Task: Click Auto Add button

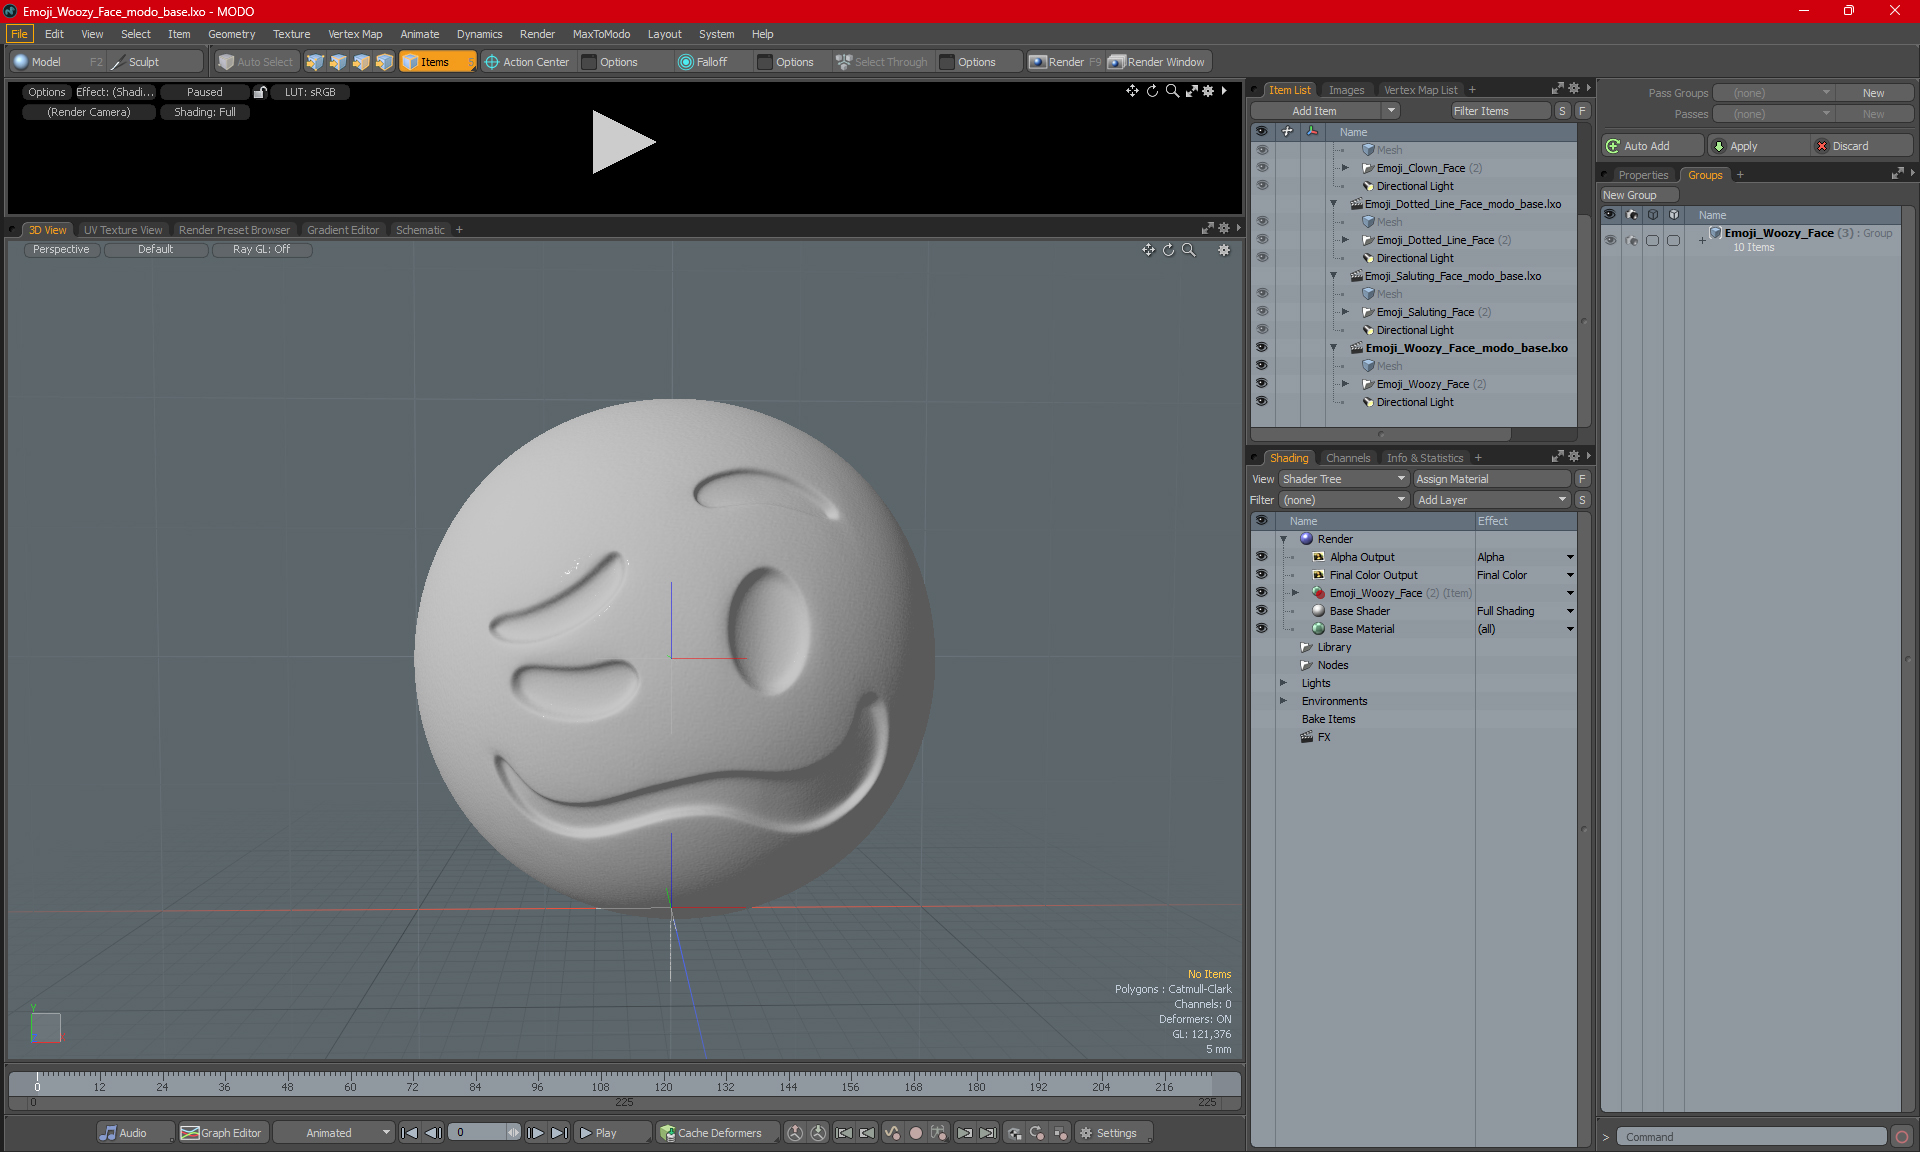Action: pos(1653,146)
